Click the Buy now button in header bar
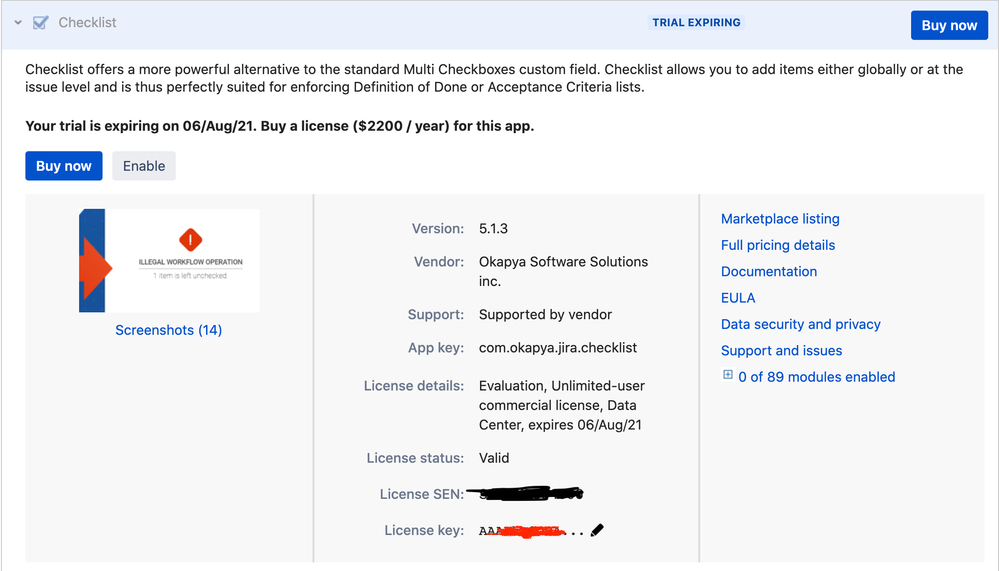The width and height of the screenshot is (999, 571). (x=949, y=25)
